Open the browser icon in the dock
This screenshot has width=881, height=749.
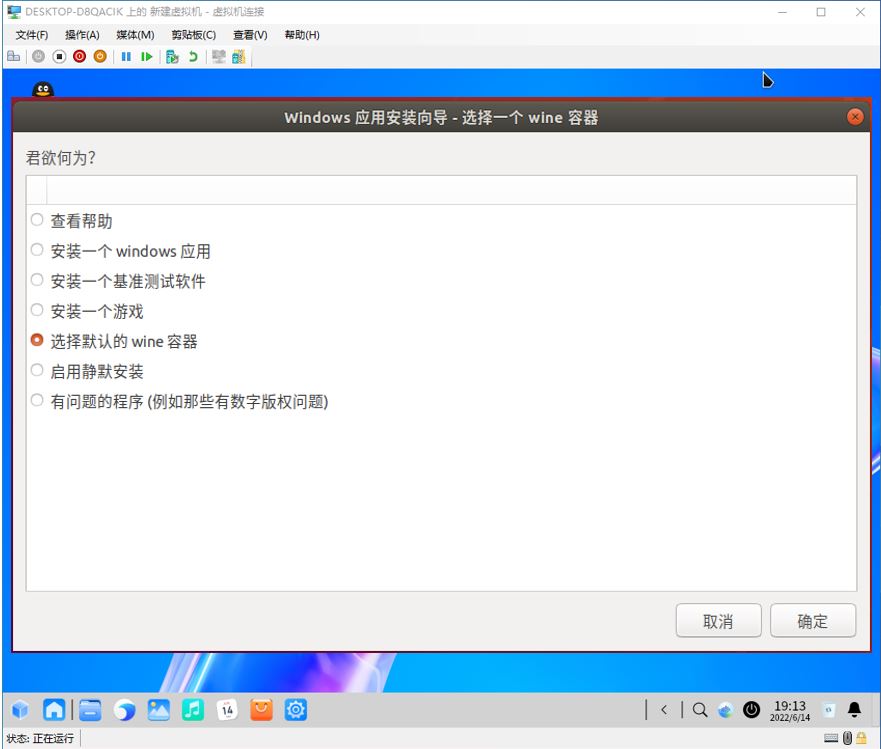124,709
